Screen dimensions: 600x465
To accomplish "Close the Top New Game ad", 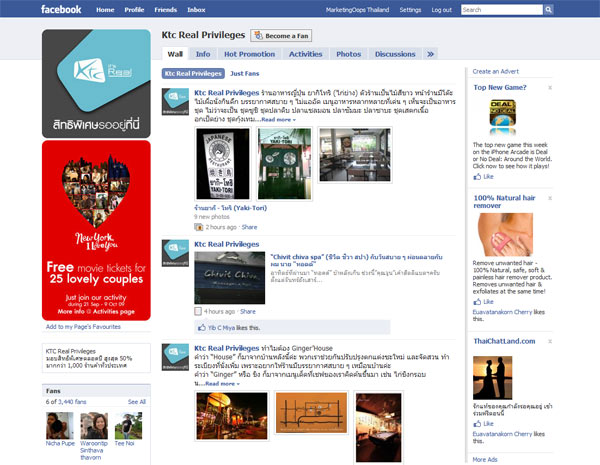I will pyautogui.click(x=550, y=88).
